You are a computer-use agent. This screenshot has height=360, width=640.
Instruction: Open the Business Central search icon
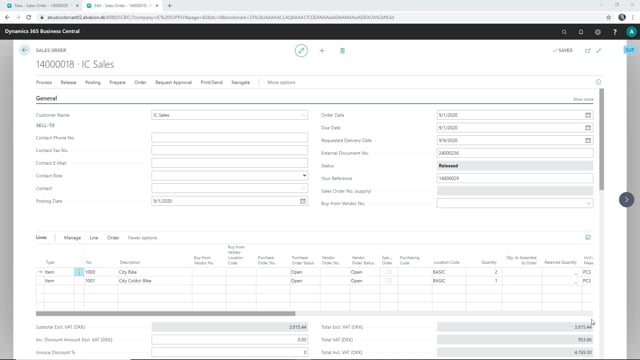(564, 32)
